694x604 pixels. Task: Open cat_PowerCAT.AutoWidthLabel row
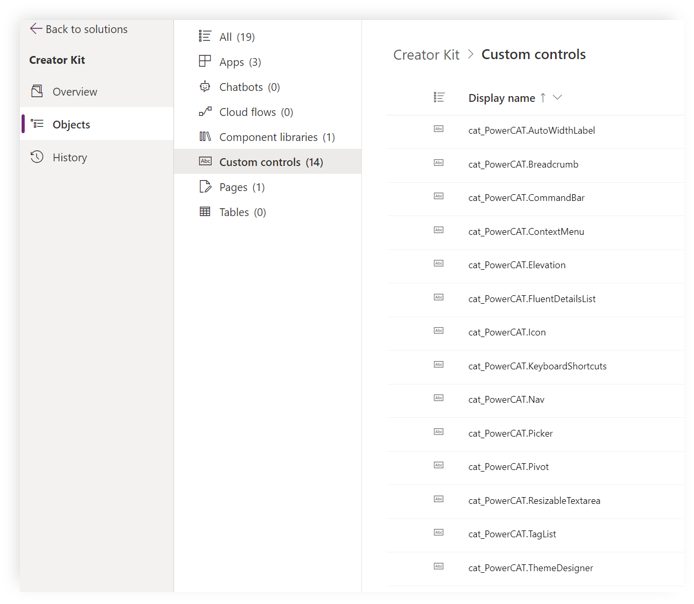coord(536,131)
